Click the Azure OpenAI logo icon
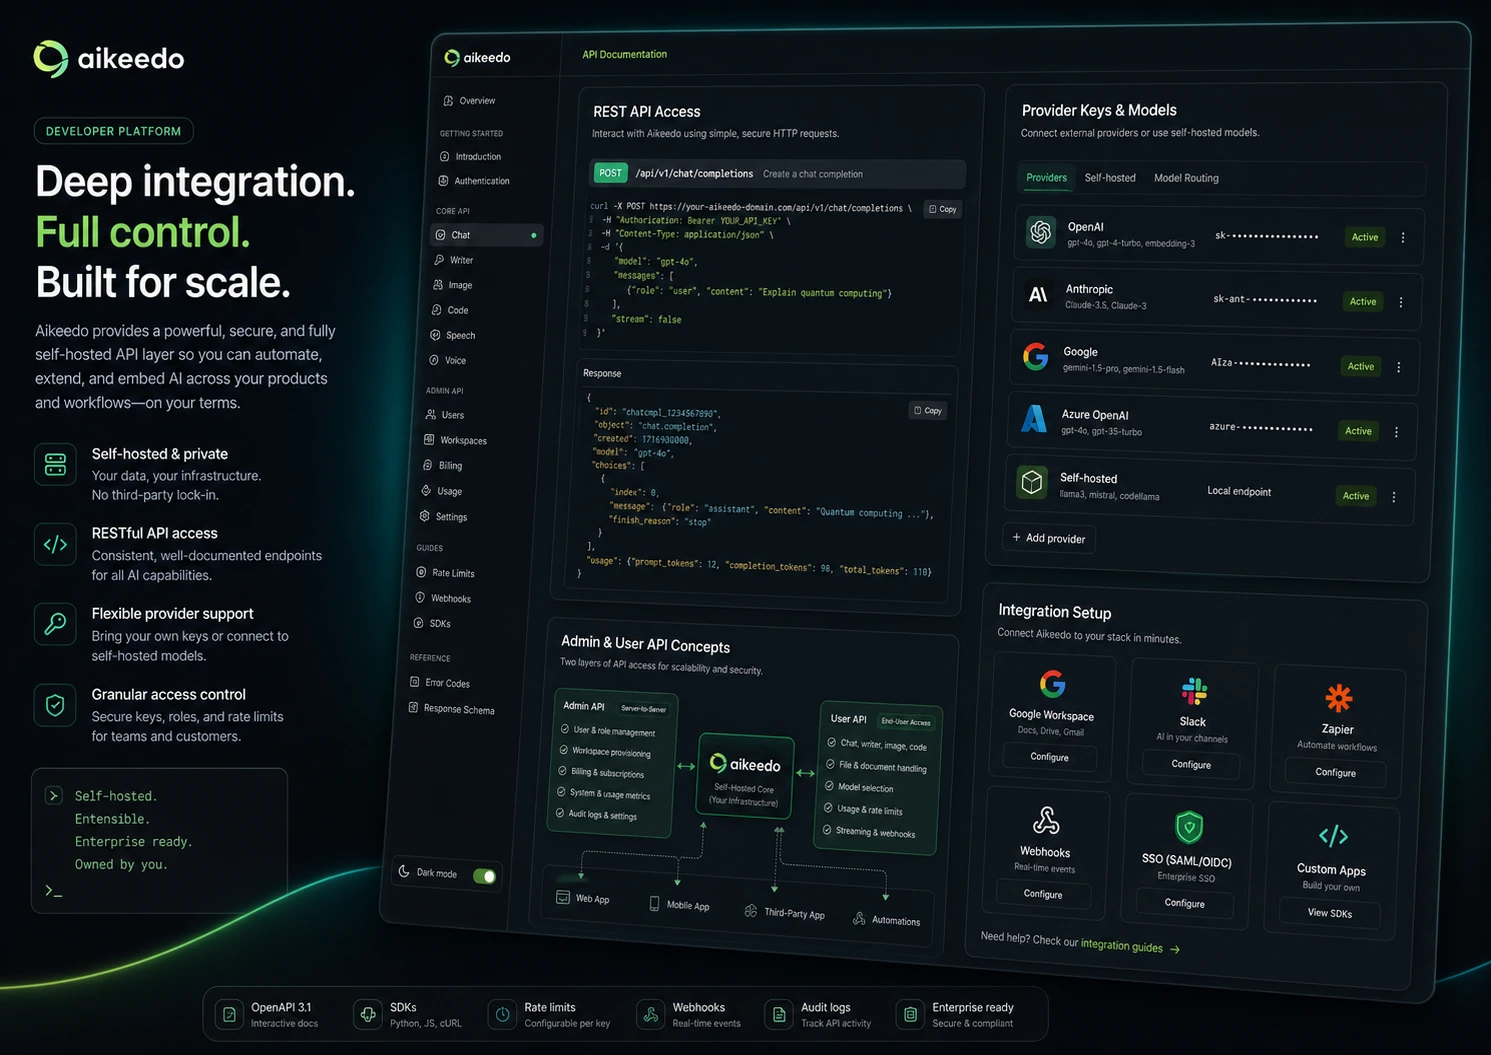The height and width of the screenshot is (1055, 1491). pyautogui.click(x=1034, y=419)
